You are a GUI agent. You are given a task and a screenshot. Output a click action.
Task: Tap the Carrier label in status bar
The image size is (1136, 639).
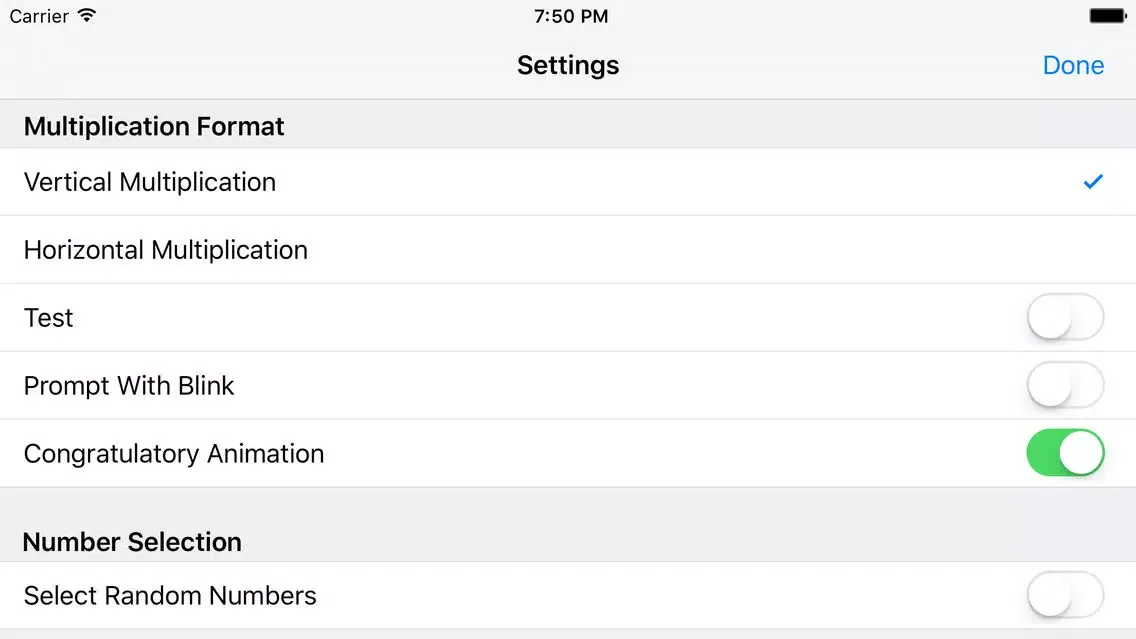click(x=38, y=16)
